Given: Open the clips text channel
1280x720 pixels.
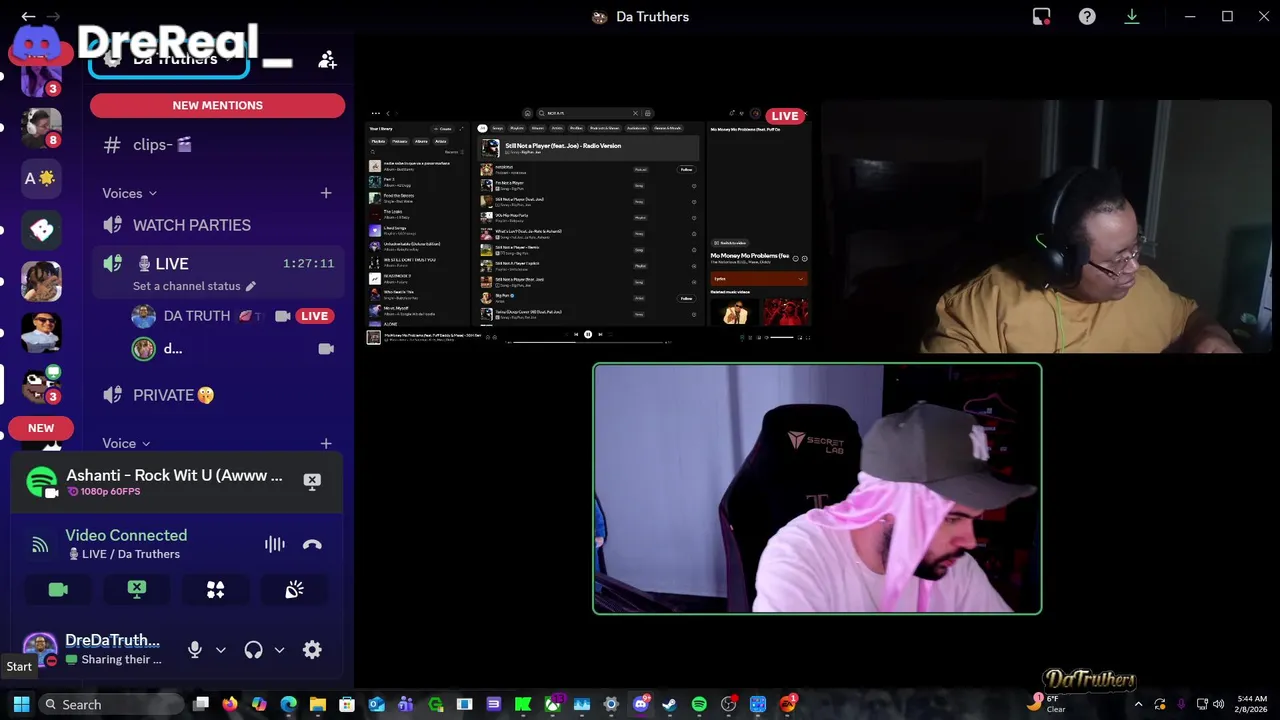Looking at the screenshot, I should click(218, 145).
